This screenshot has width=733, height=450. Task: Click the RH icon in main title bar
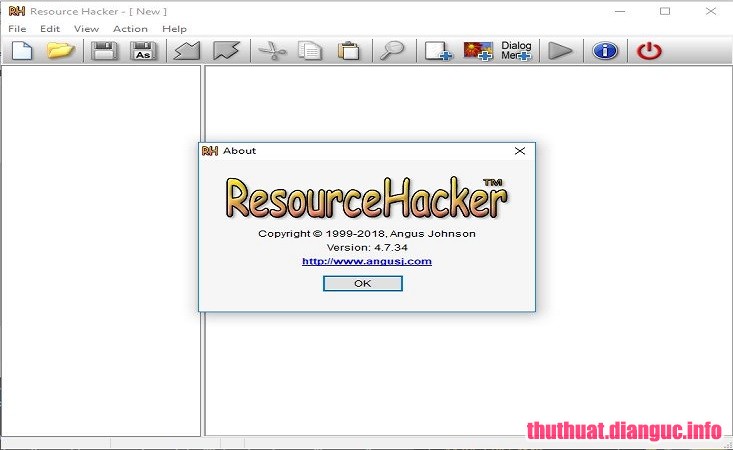tap(17, 11)
